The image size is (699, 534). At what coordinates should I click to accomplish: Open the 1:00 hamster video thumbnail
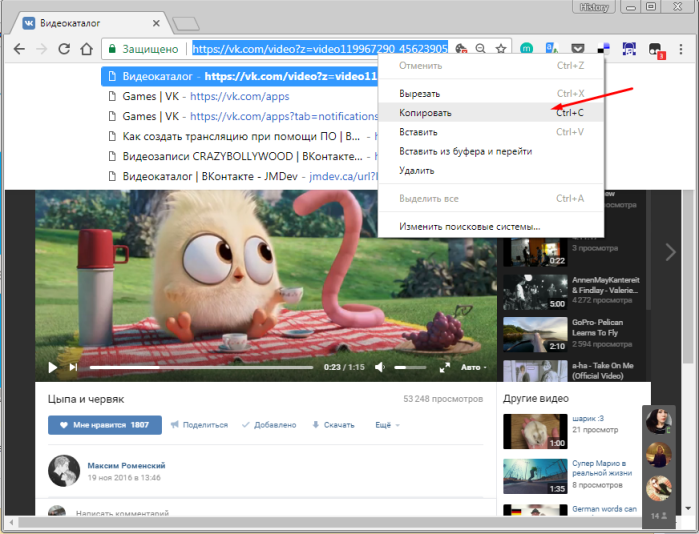coord(535,431)
